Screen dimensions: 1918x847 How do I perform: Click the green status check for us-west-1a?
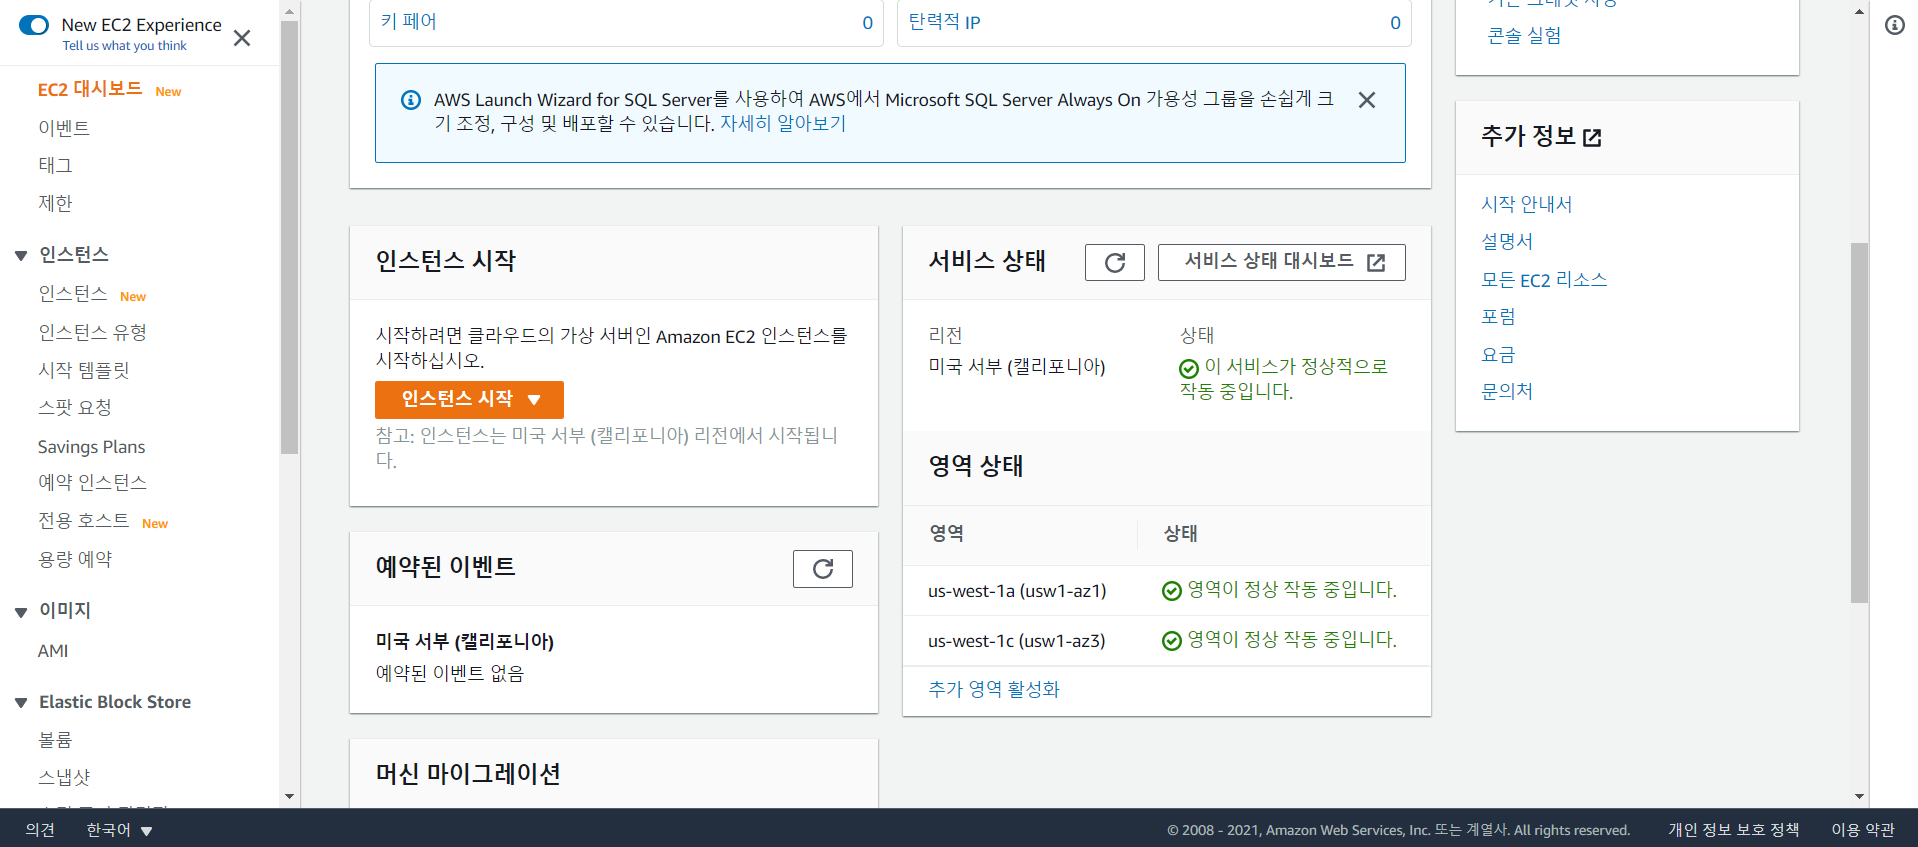[1172, 591]
